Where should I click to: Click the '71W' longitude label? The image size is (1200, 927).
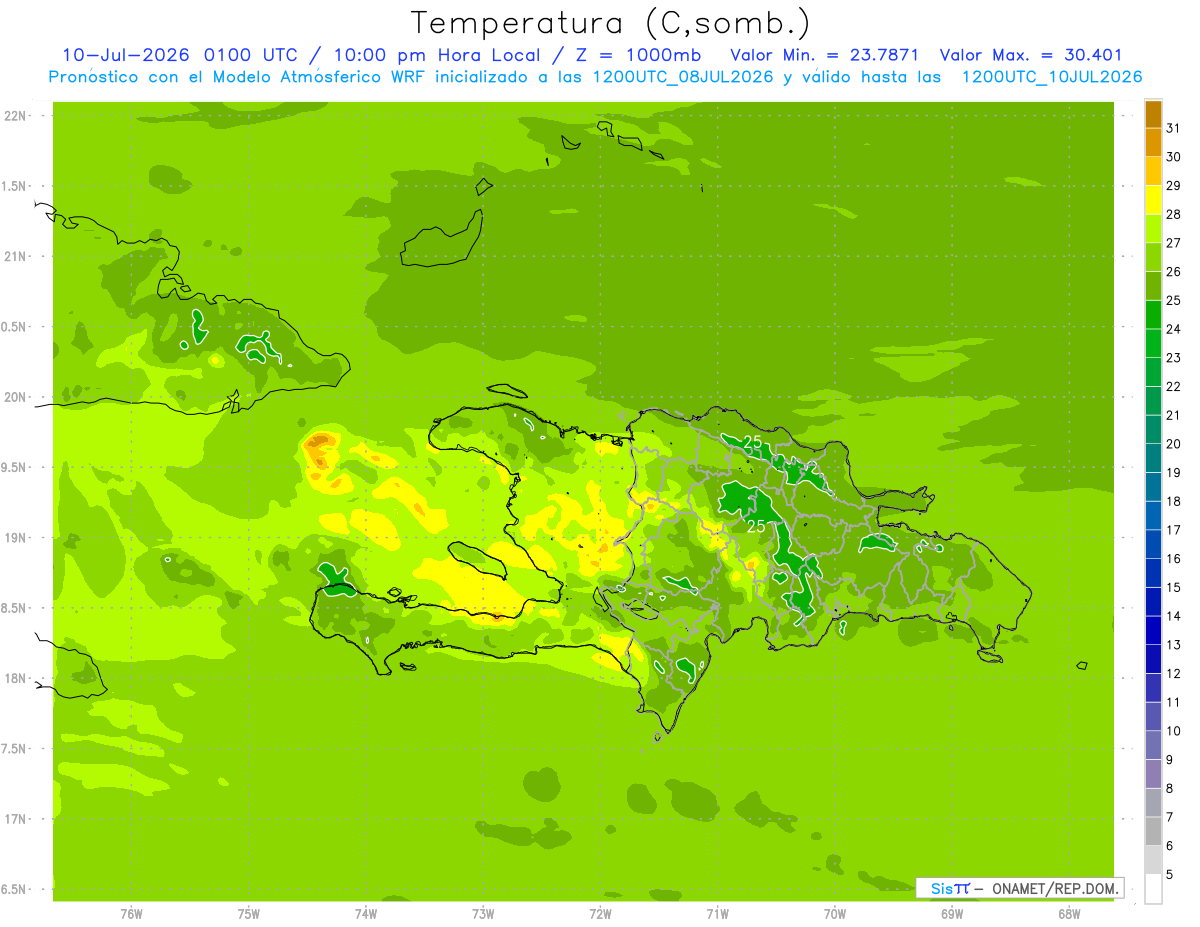pyautogui.click(x=717, y=914)
